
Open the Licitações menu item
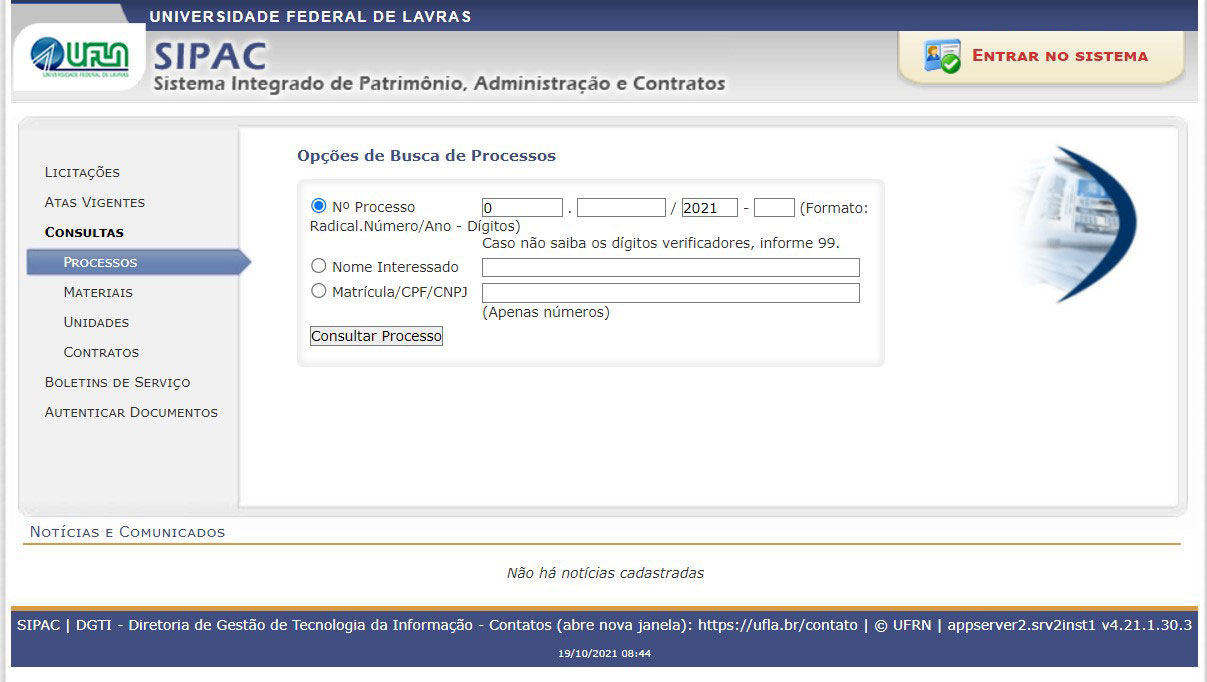click(82, 172)
